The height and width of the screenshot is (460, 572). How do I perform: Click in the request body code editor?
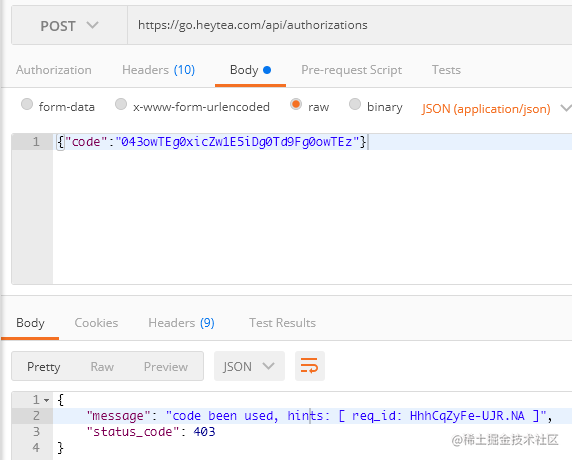(312, 209)
